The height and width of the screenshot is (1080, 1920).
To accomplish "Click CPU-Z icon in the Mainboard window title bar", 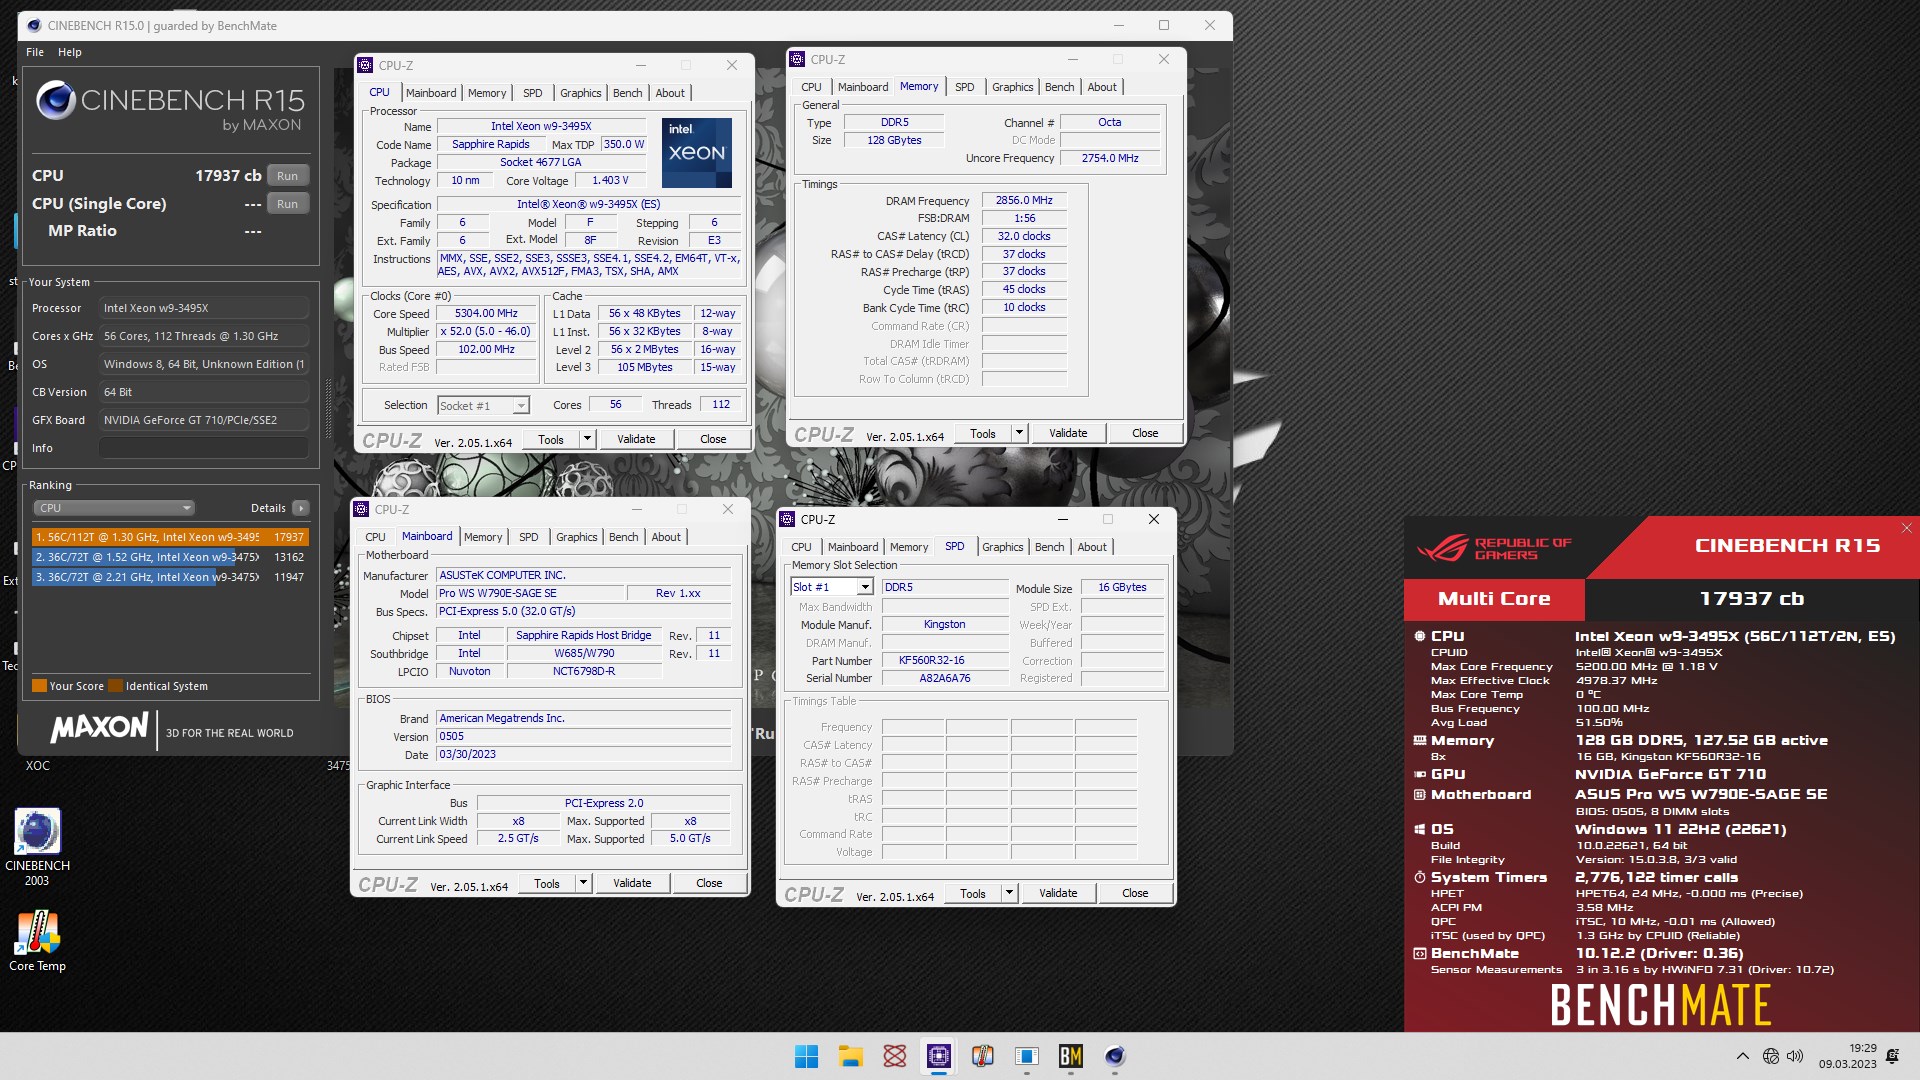I will (361, 509).
